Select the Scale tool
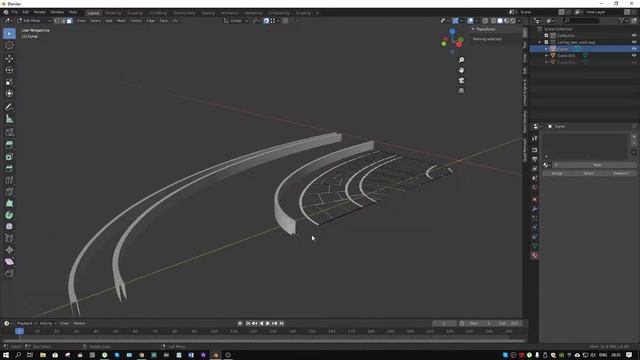This screenshot has height=360, width=640. tap(9, 82)
